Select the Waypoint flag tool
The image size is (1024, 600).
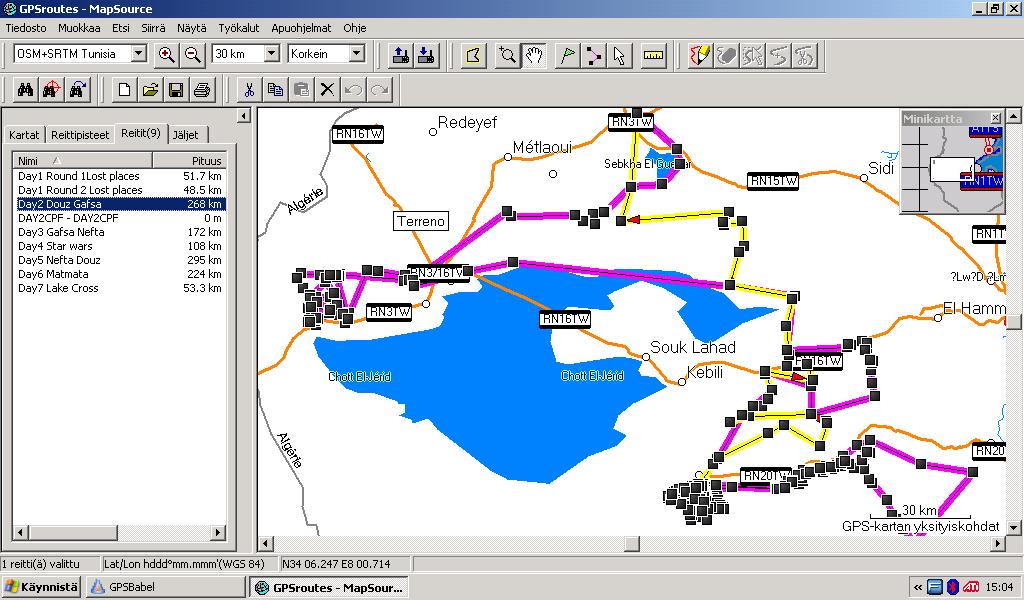[x=567, y=55]
